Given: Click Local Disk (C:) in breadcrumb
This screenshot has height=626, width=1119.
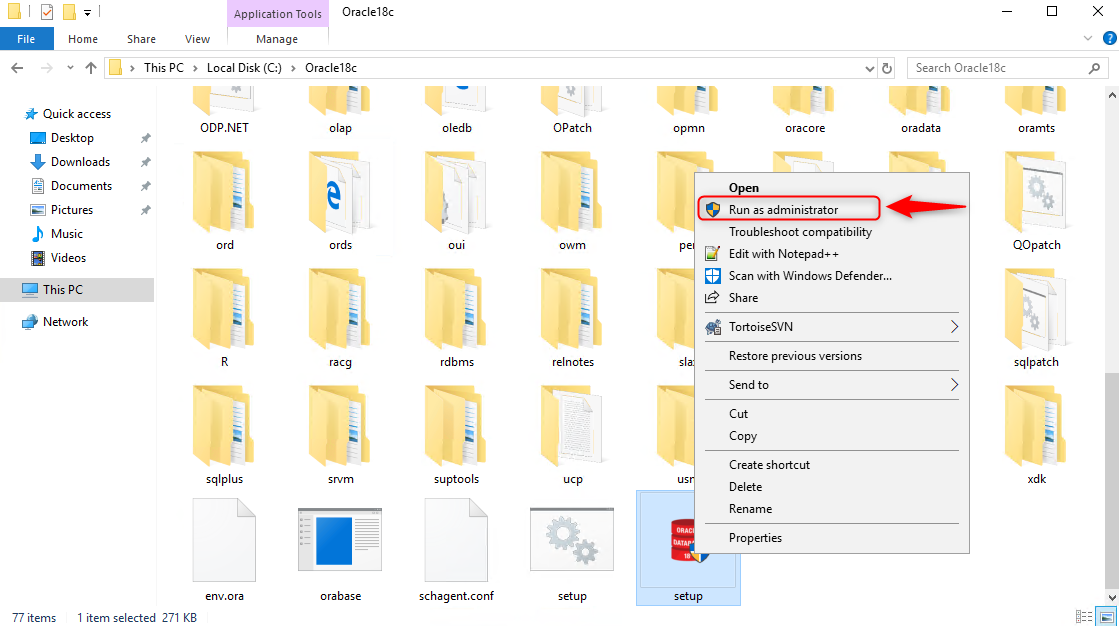Looking at the screenshot, I should [x=244, y=68].
